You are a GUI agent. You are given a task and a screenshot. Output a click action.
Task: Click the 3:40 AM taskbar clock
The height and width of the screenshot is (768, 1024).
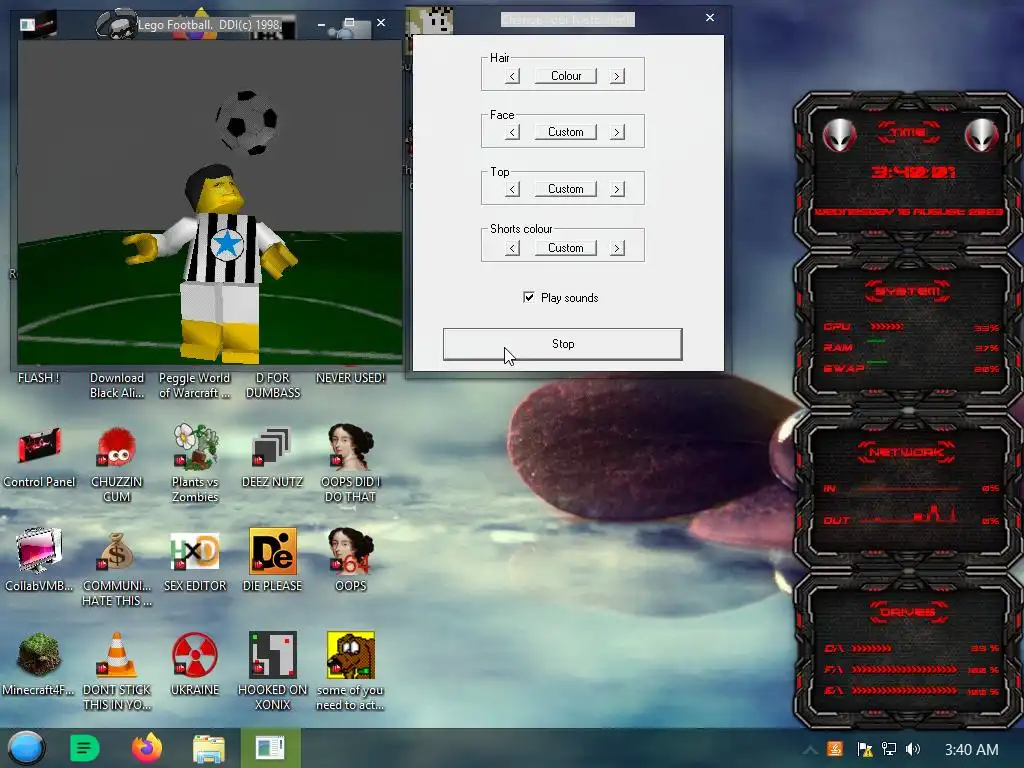[x=971, y=750]
